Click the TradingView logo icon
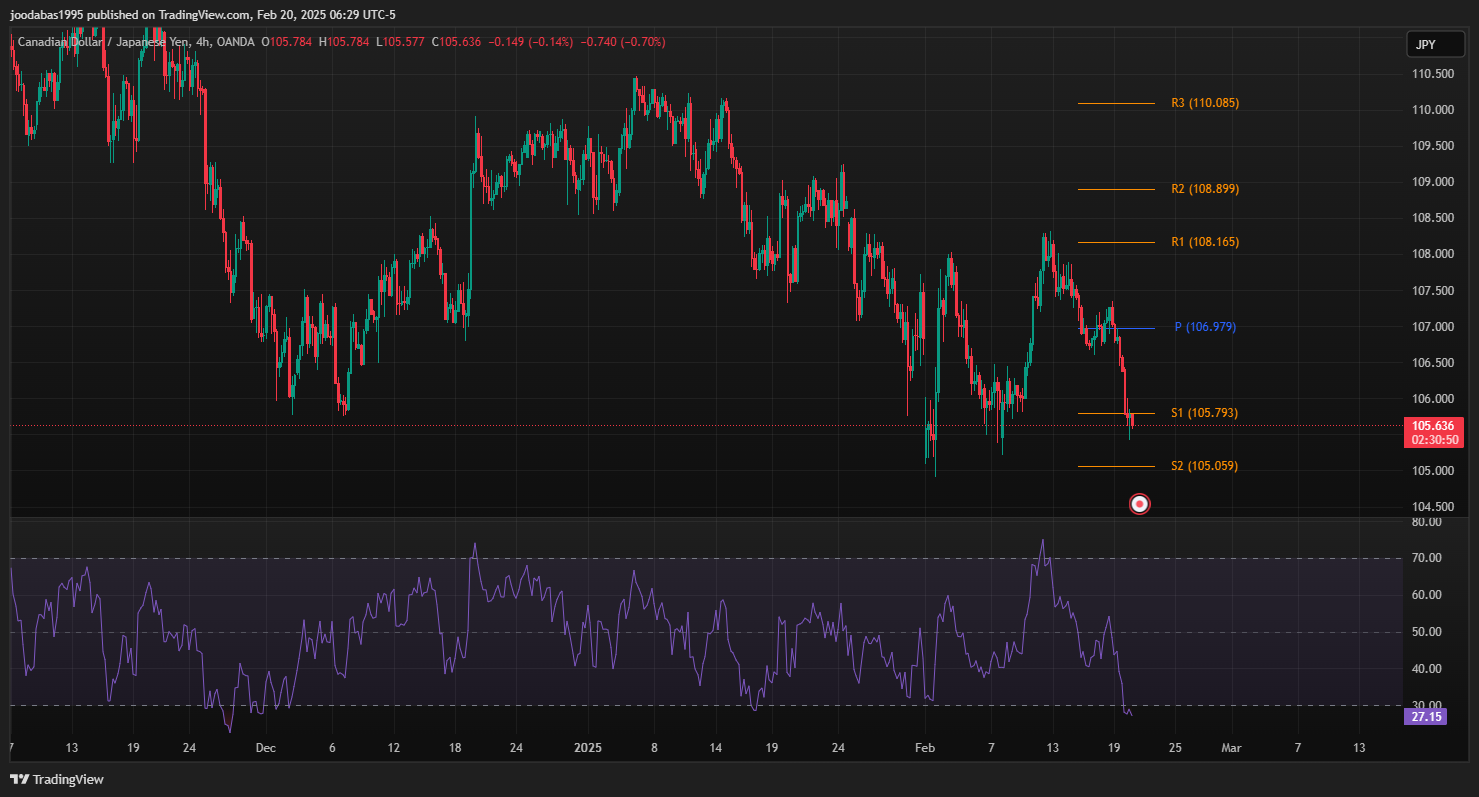Viewport: 1479px width, 797px height. pyautogui.click(x=19, y=779)
